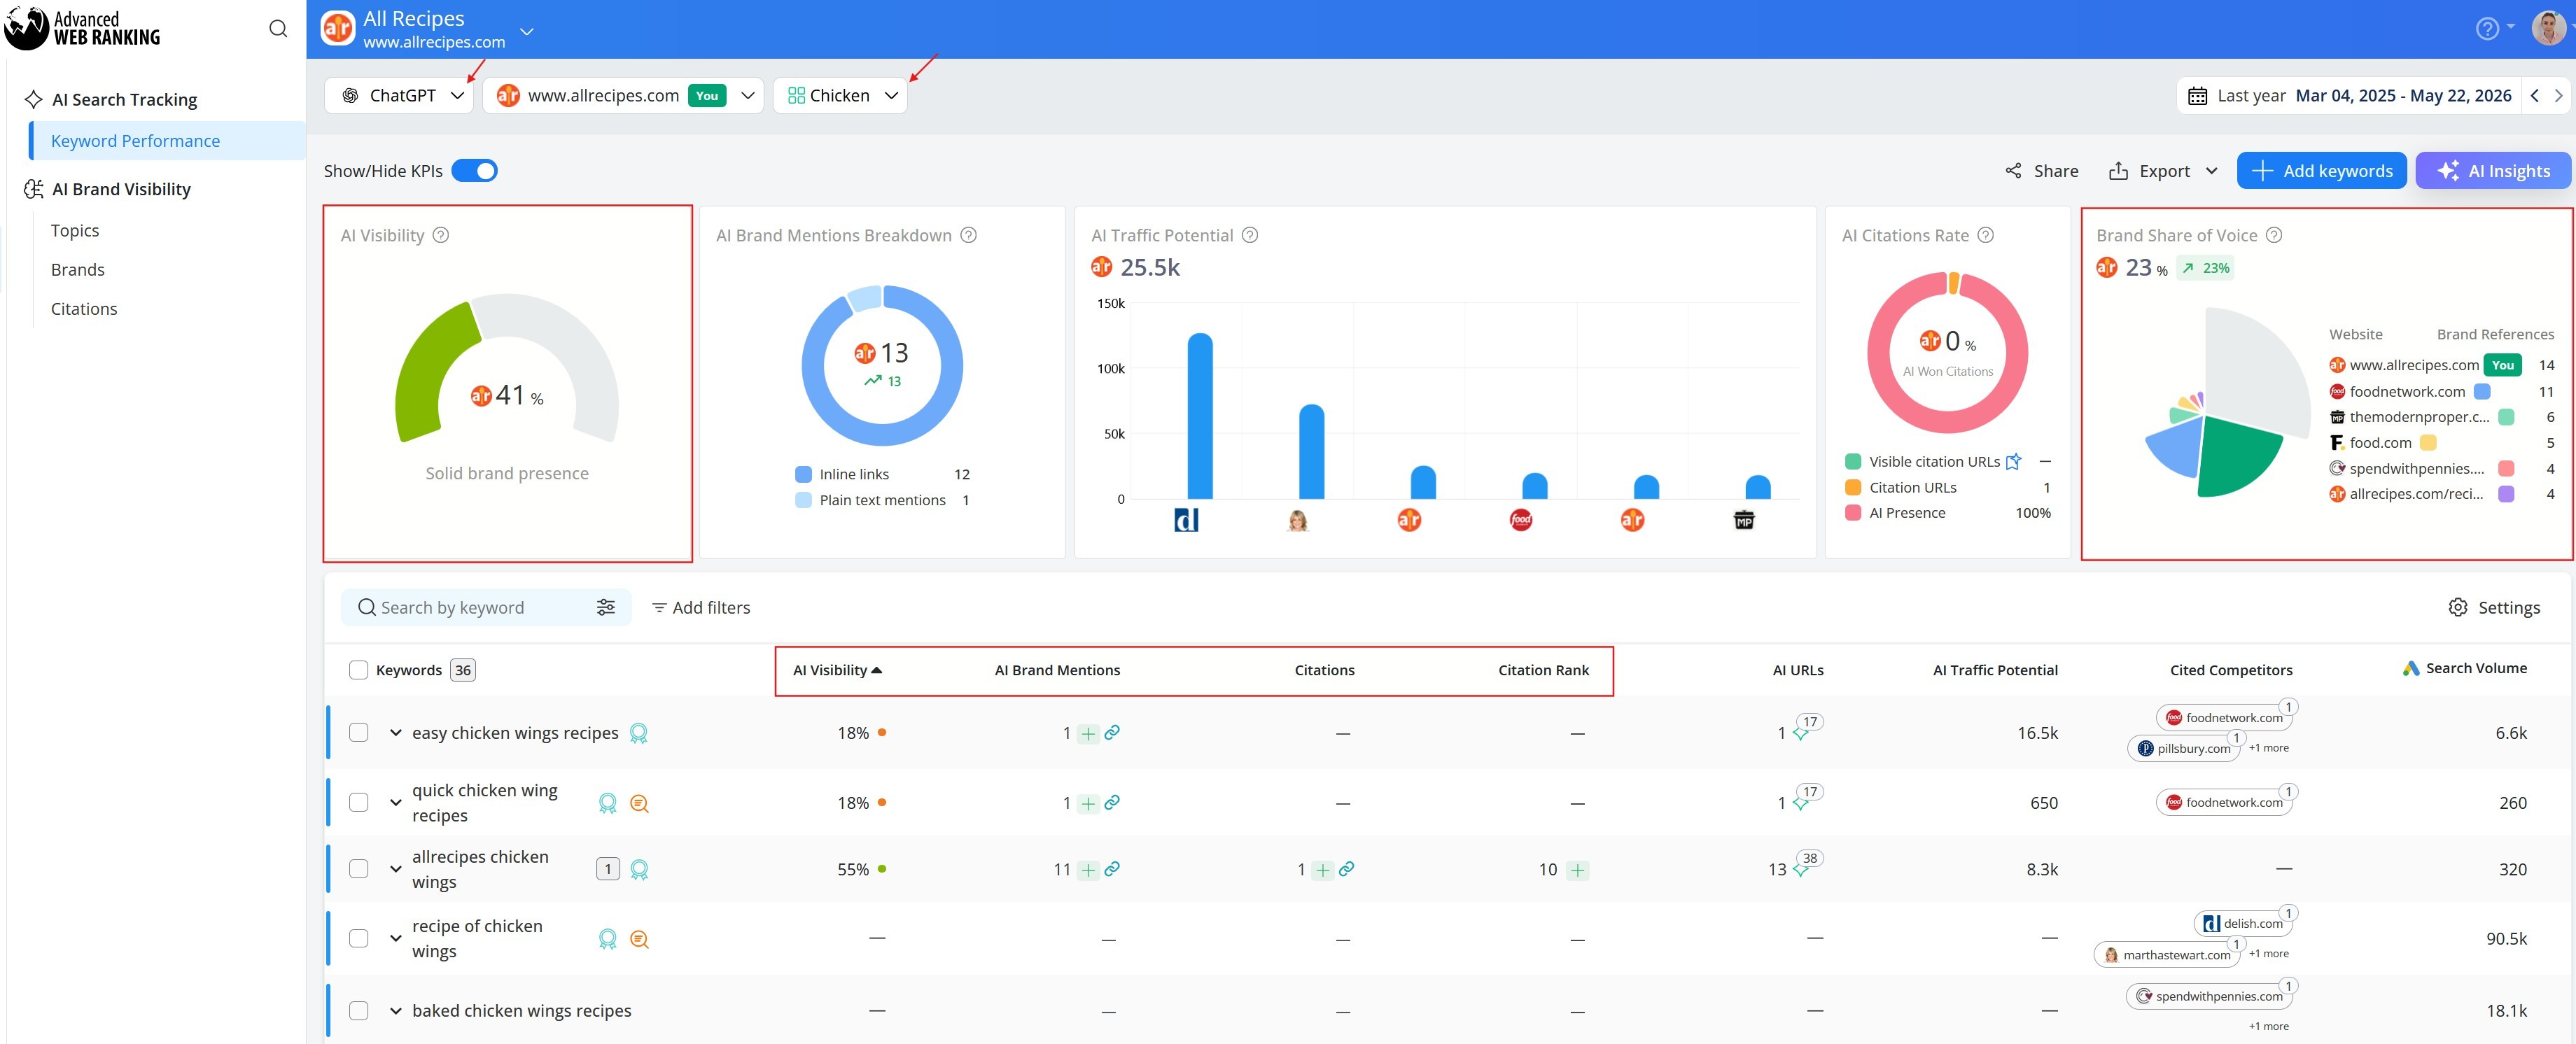The height and width of the screenshot is (1044, 2576).
Task: Toggle the Show/Hide KPIs switch
Action: (474, 171)
